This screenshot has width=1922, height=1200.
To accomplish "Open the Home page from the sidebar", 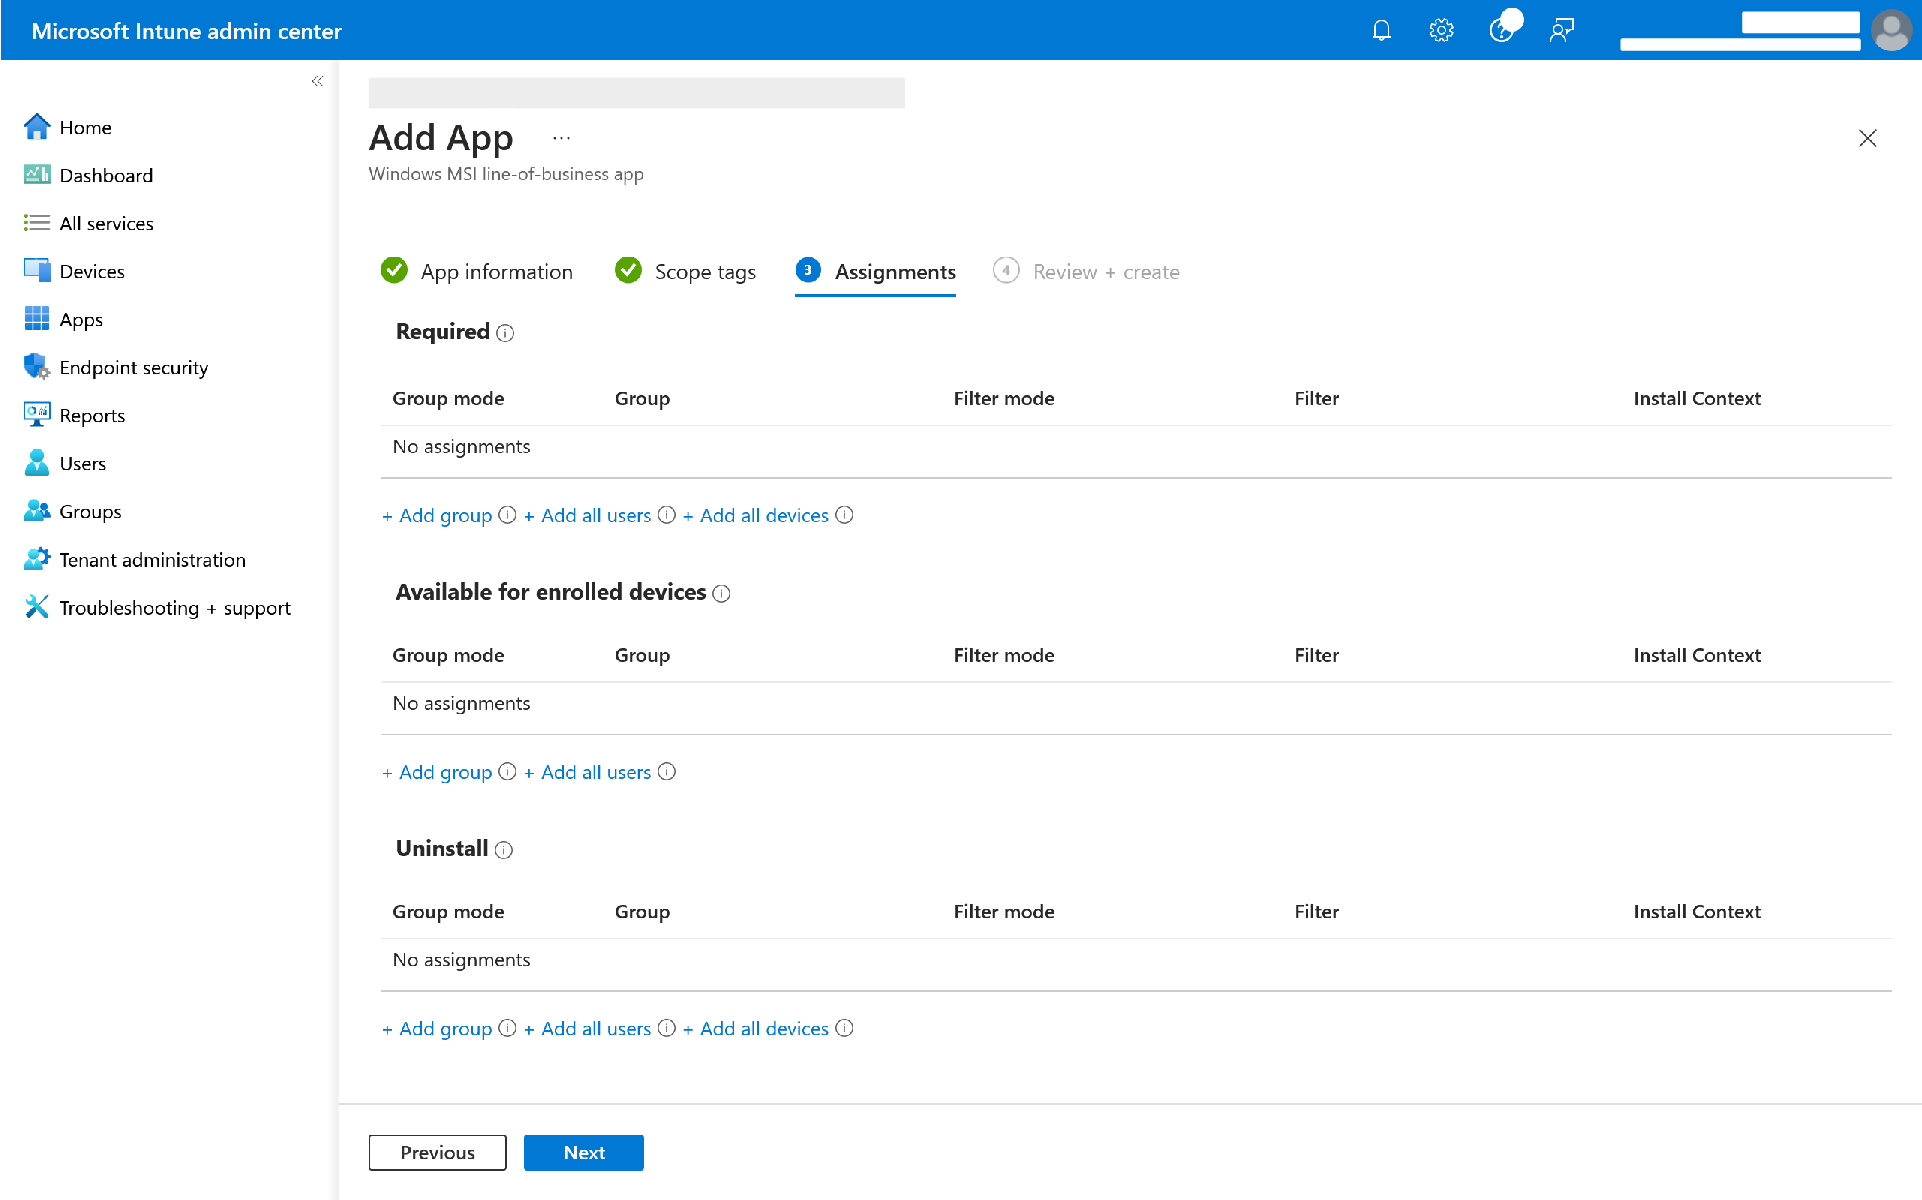I will coord(83,127).
